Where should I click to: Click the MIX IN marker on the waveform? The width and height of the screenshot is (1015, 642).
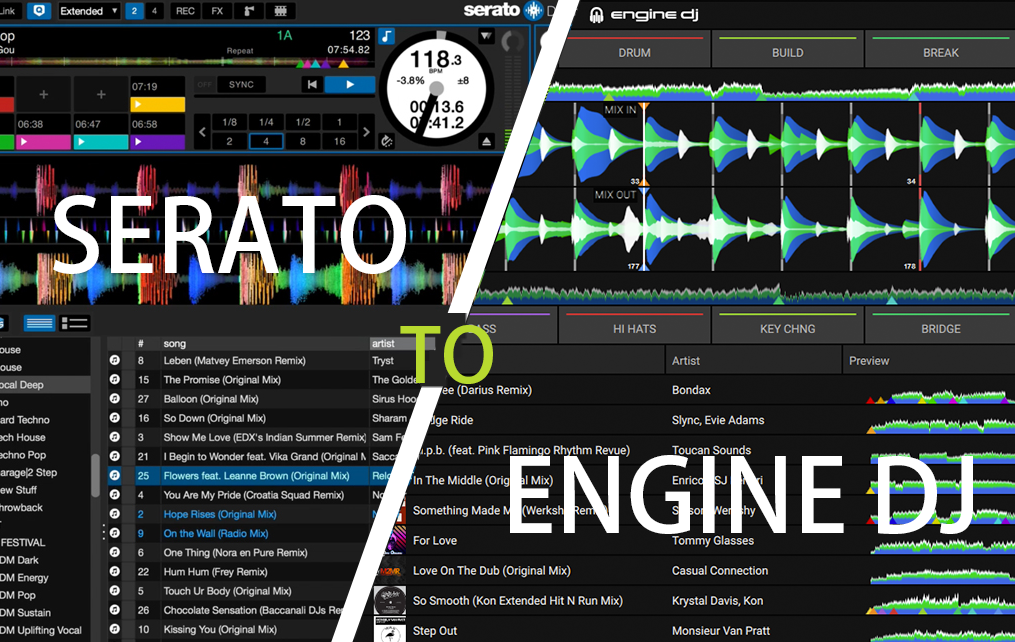620,110
